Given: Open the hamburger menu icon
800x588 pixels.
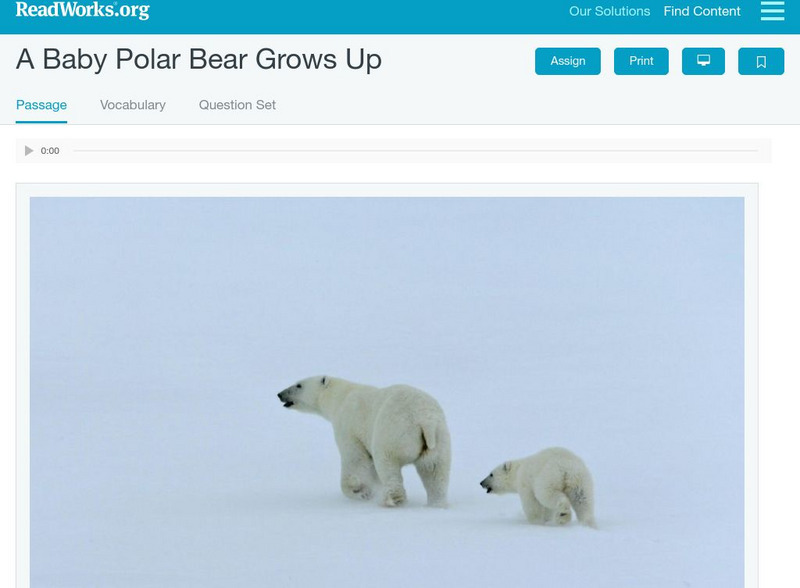Looking at the screenshot, I should click(x=772, y=11).
